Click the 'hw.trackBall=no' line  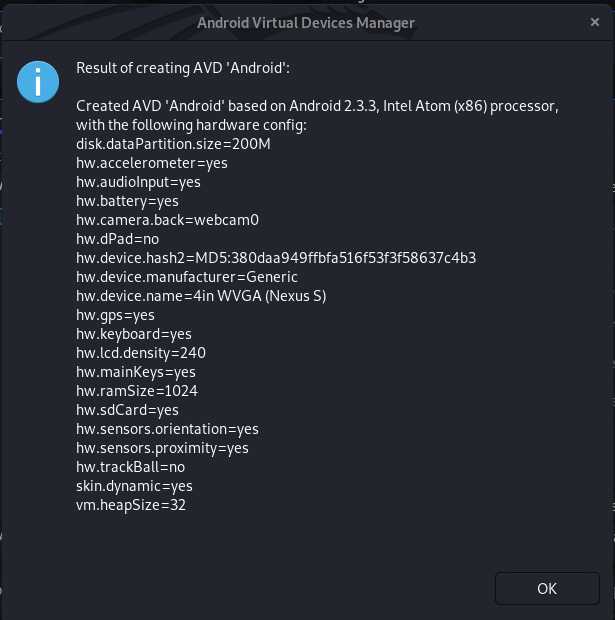[x=131, y=467]
